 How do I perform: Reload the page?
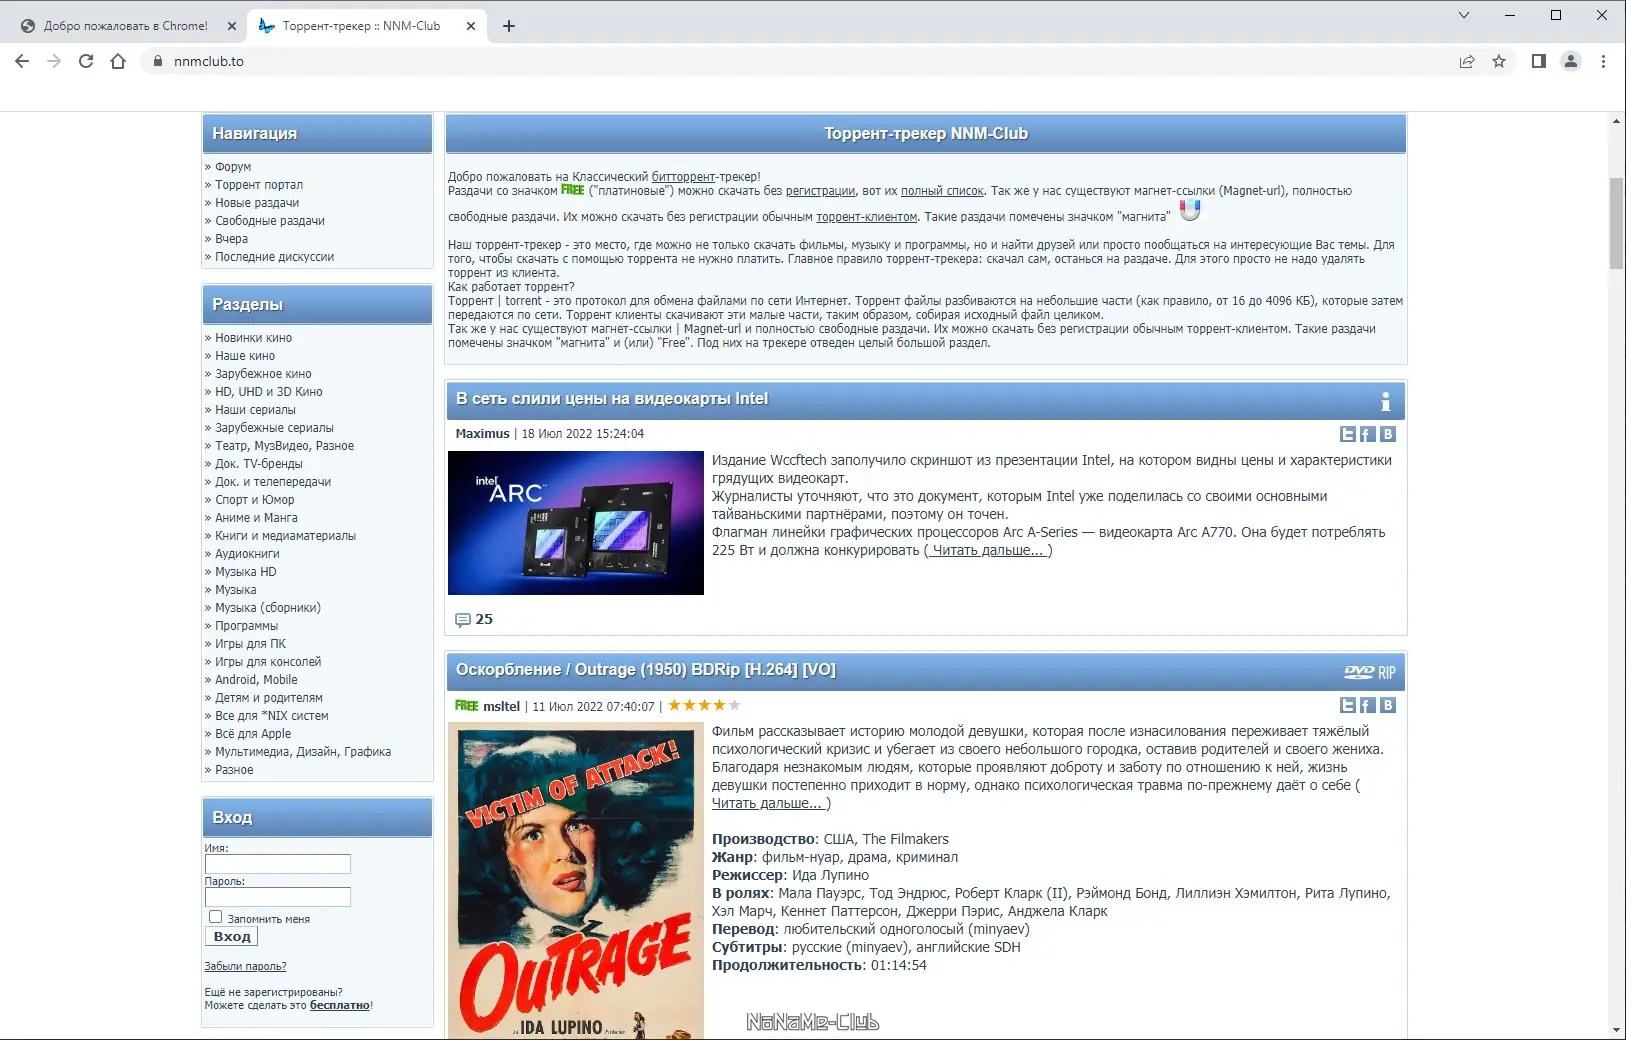[x=86, y=61]
